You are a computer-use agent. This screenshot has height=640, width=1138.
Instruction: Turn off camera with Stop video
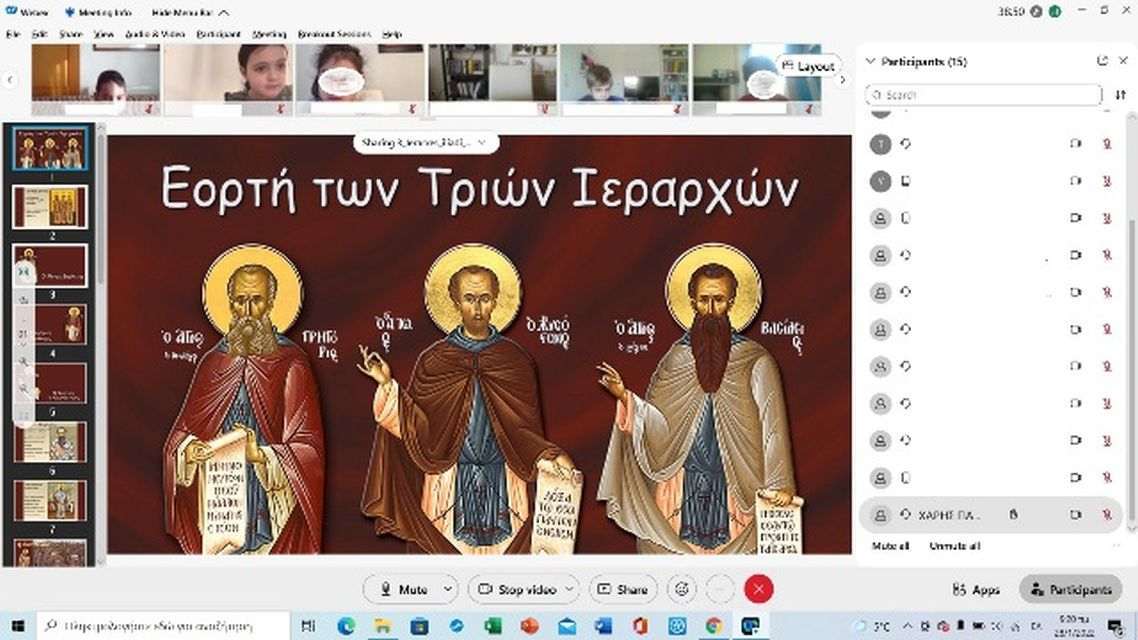[516, 589]
